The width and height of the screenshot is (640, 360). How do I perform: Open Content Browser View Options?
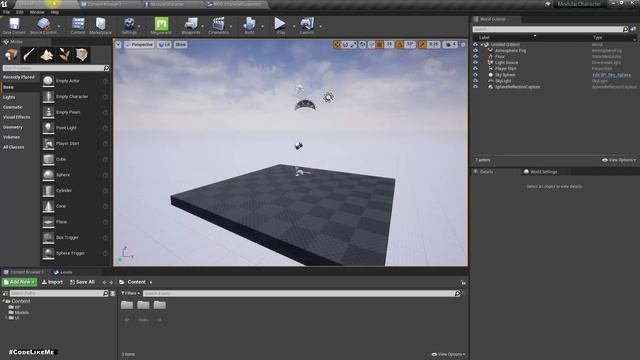[448, 354]
